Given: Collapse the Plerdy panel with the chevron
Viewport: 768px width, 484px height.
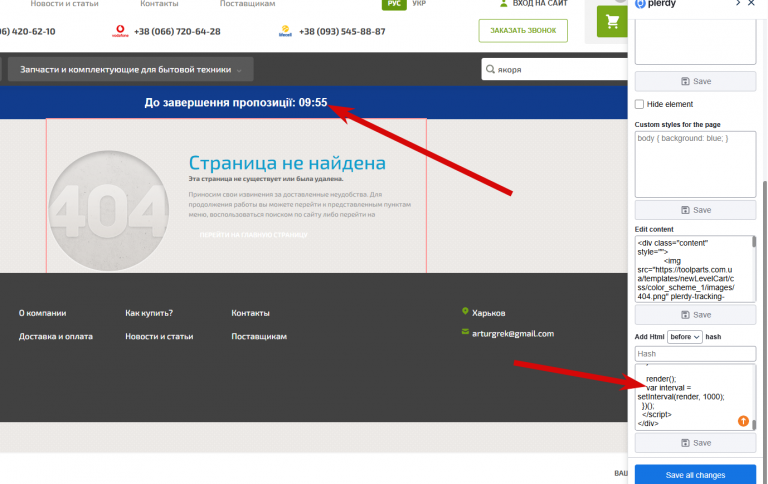Looking at the screenshot, I should coord(738,3).
